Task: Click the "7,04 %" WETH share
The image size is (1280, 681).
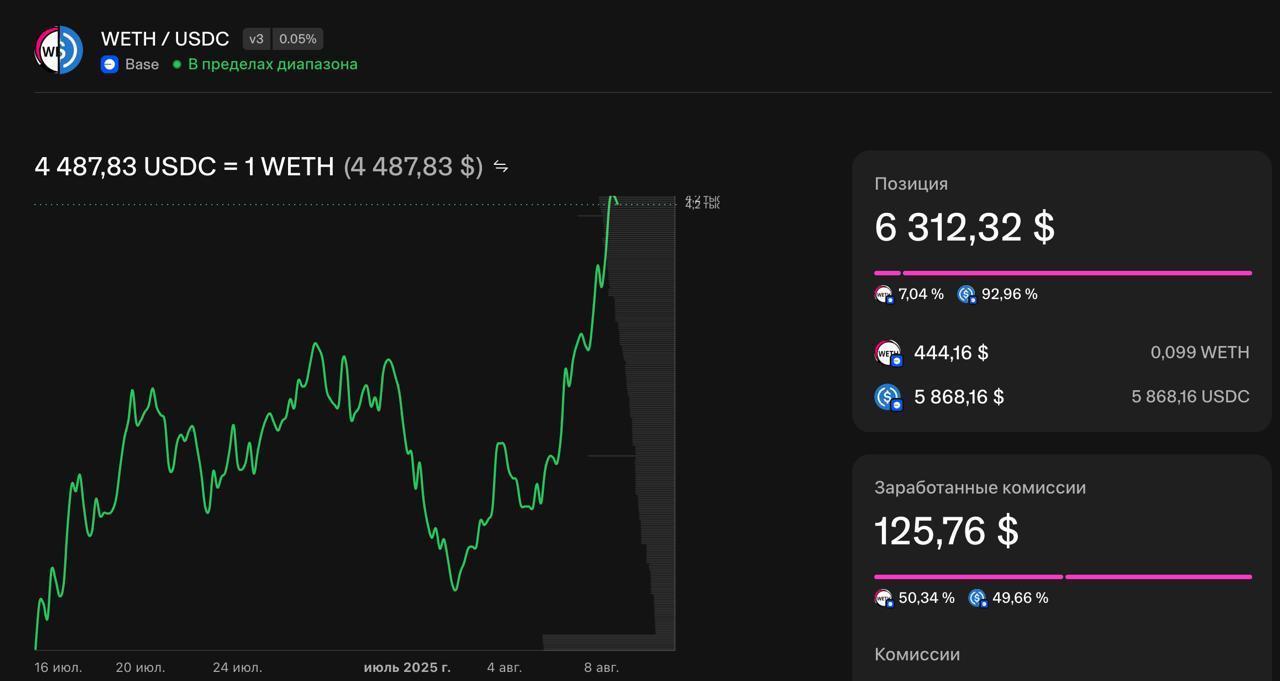Action: pos(921,294)
